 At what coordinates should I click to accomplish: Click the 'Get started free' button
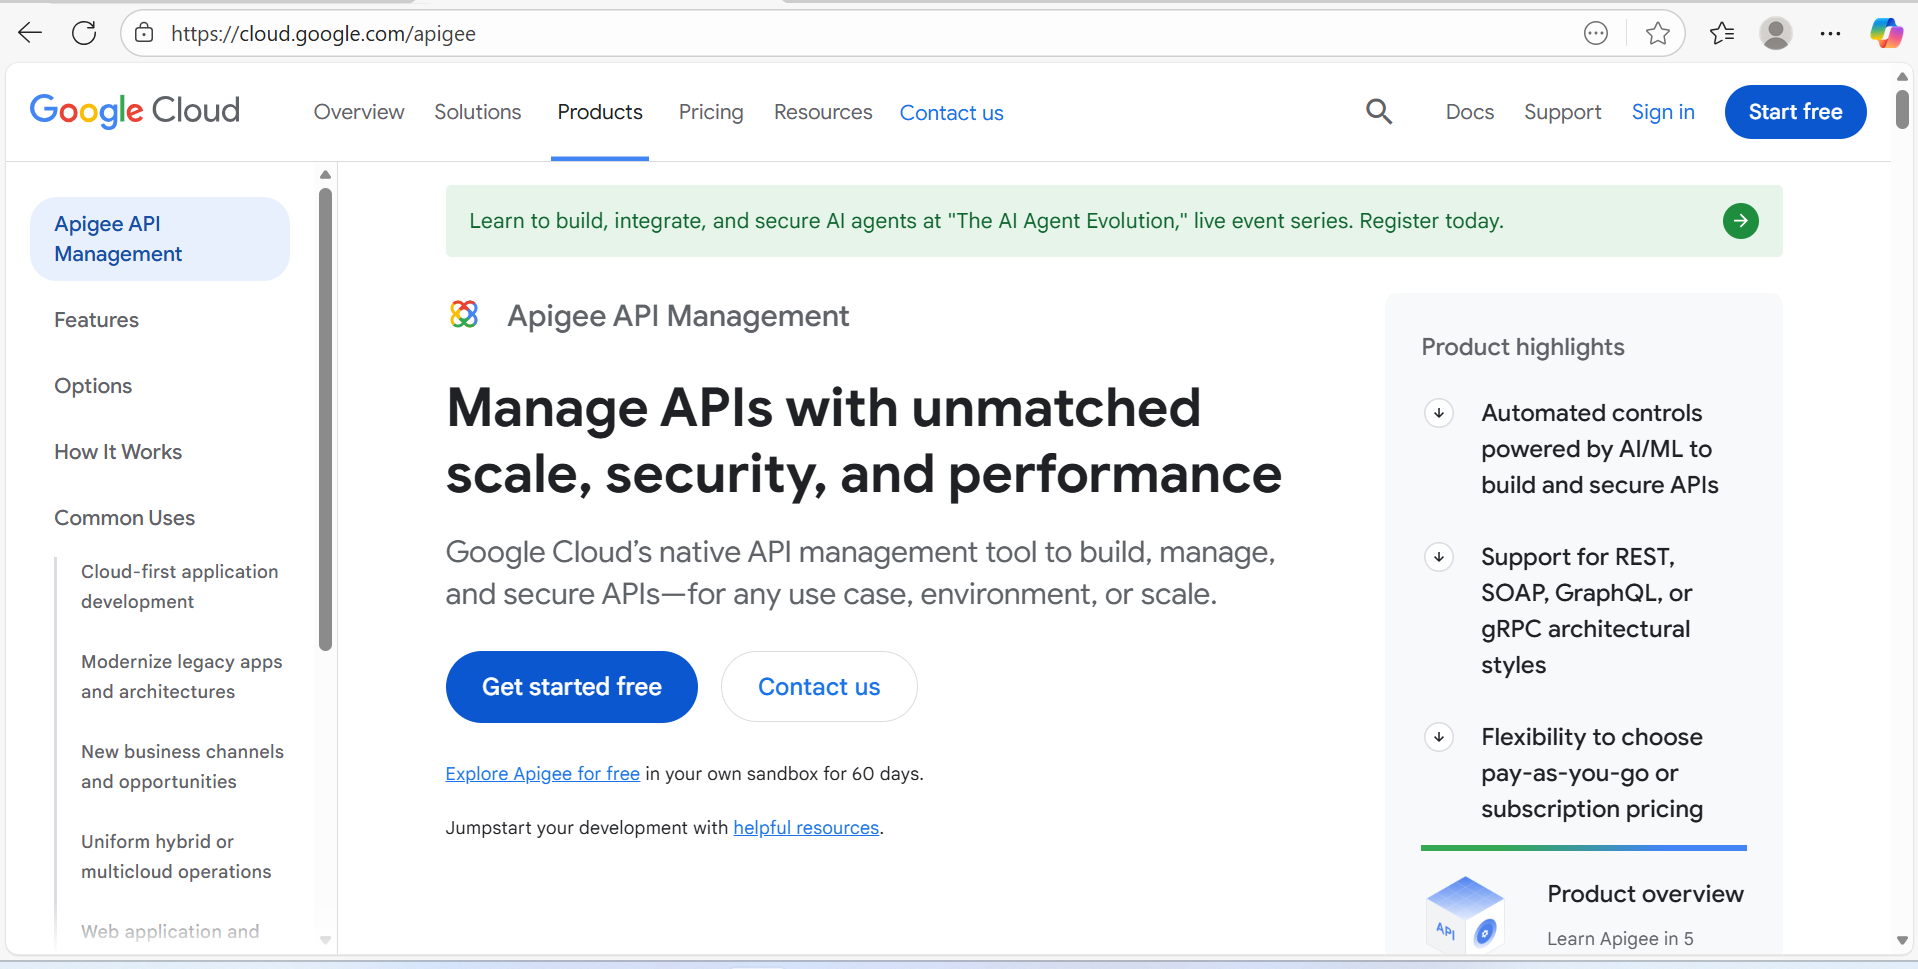571,687
